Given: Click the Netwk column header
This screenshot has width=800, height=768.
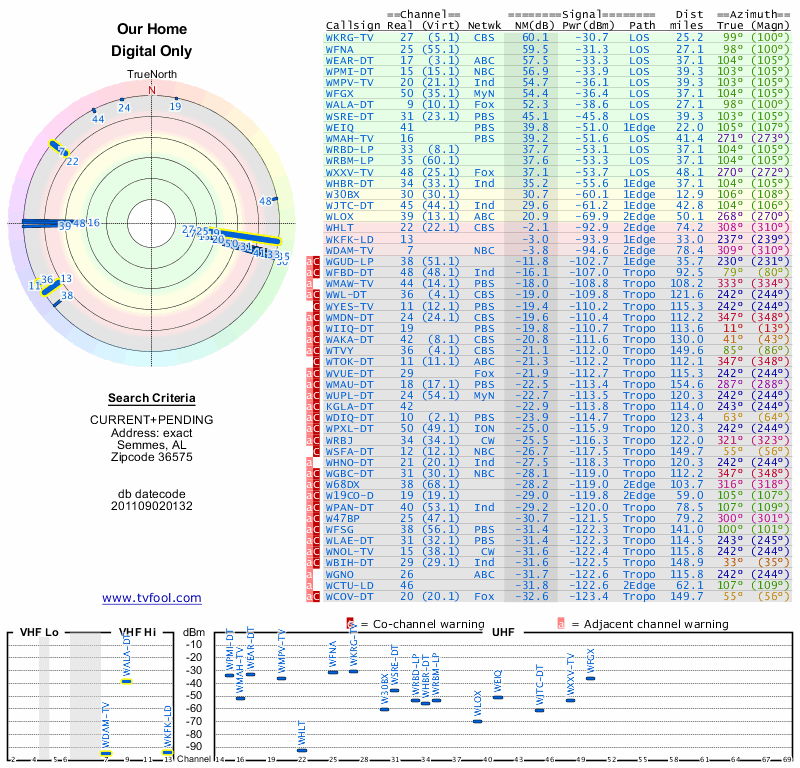Looking at the screenshot, I should tap(484, 26).
